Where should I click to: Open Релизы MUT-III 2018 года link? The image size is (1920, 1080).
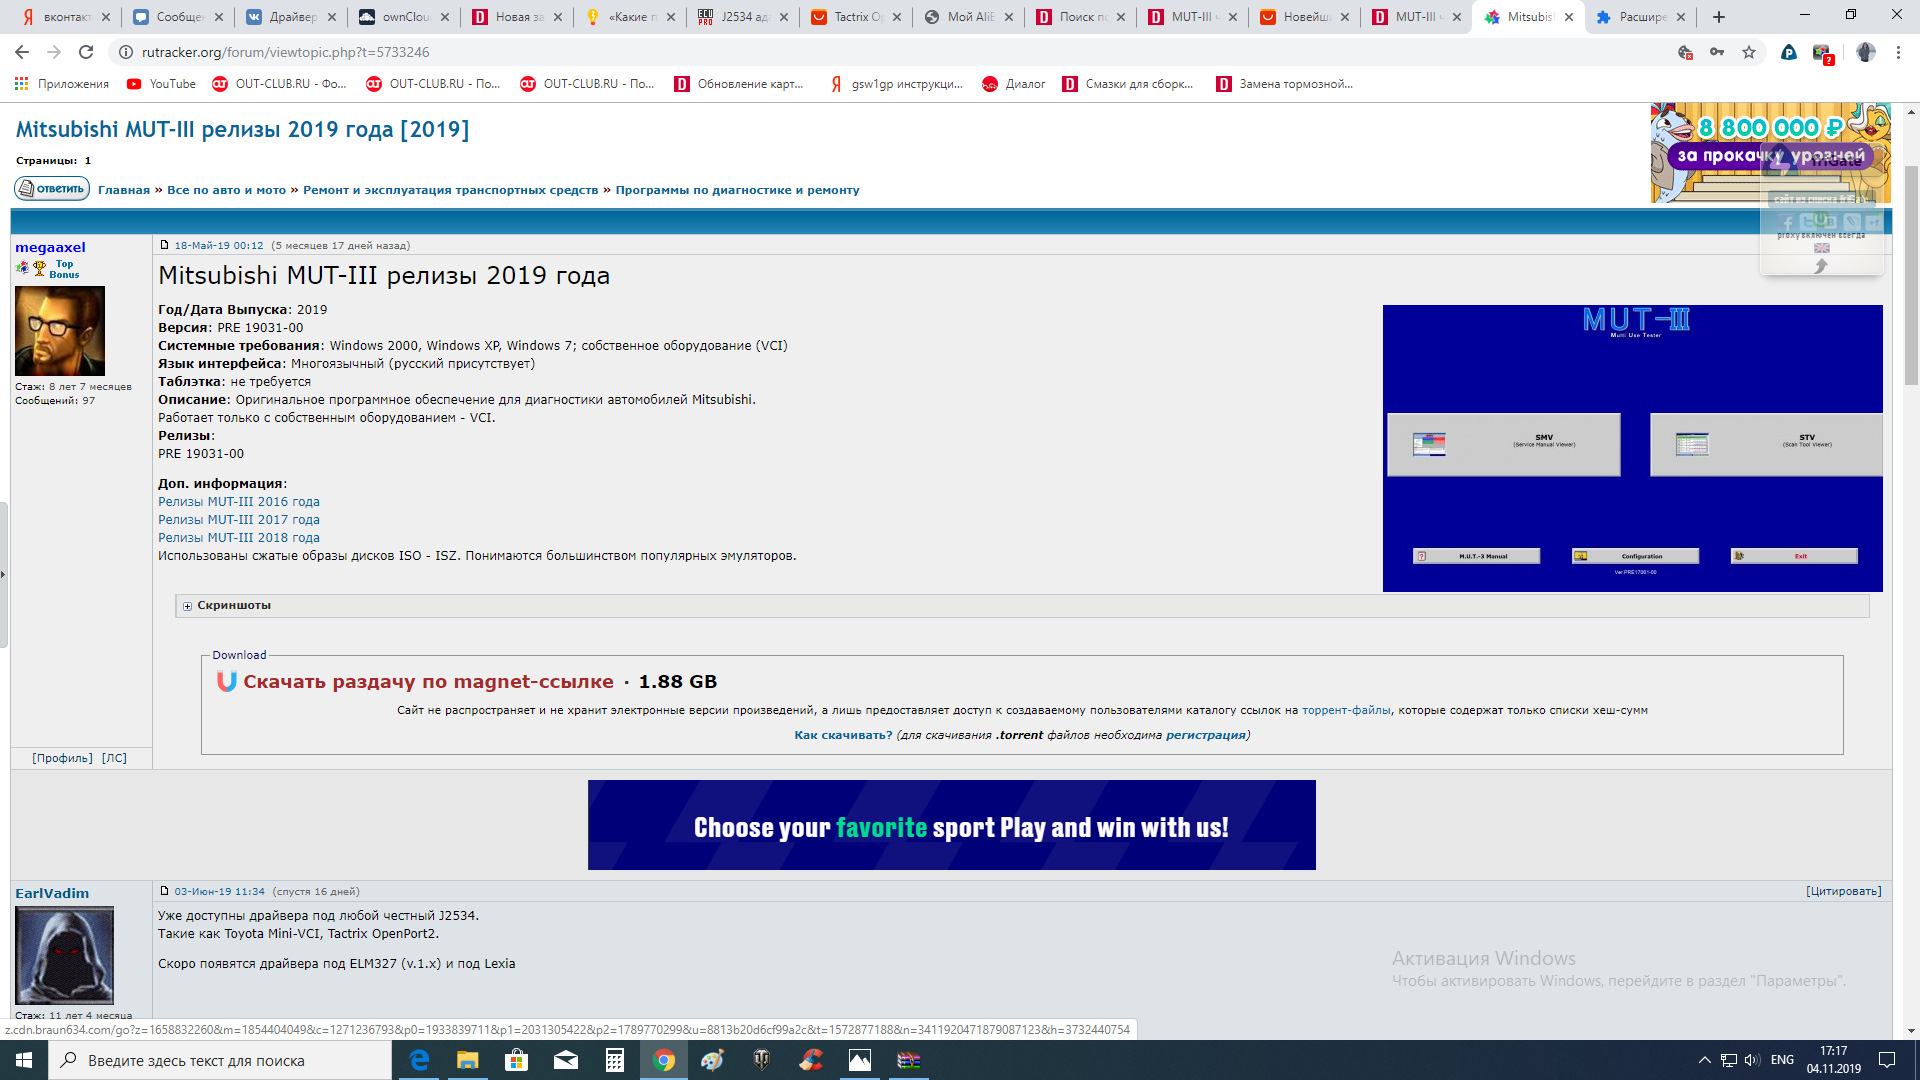click(239, 538)
